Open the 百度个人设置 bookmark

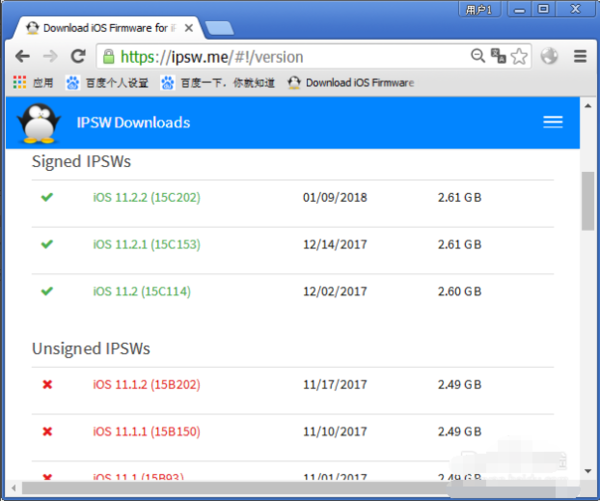point(107,83)
